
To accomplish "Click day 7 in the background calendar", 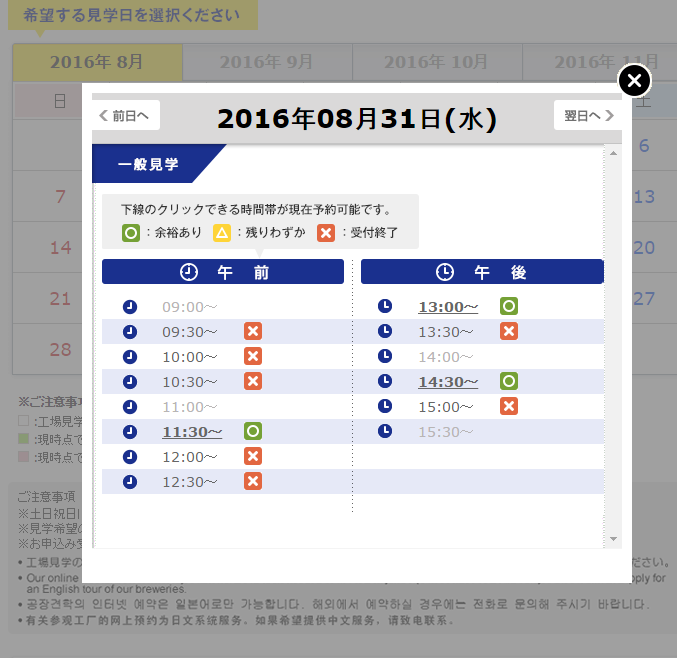I will tap(60, 197).
